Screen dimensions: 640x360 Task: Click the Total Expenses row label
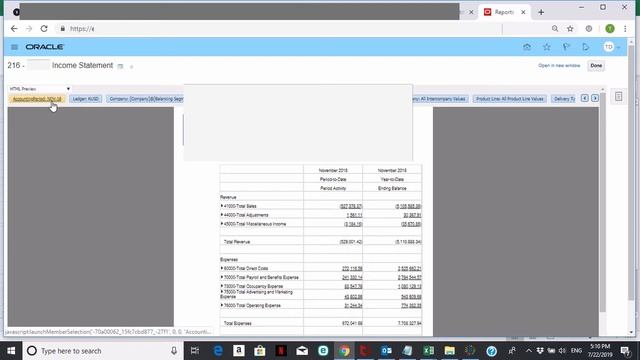[238, 323]
